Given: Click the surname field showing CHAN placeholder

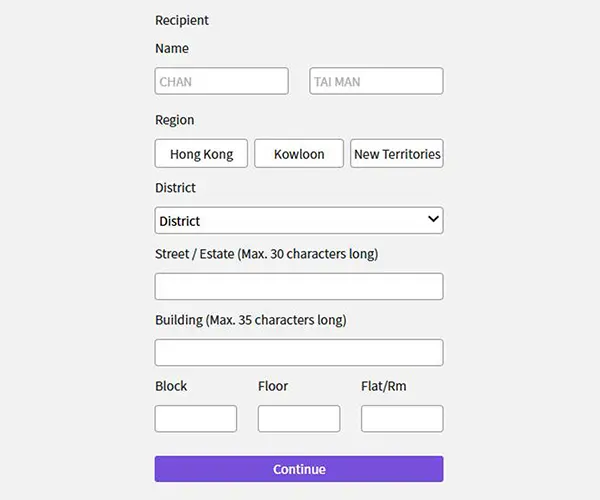Looking at the screenshot, I should [x=221, y=81].
